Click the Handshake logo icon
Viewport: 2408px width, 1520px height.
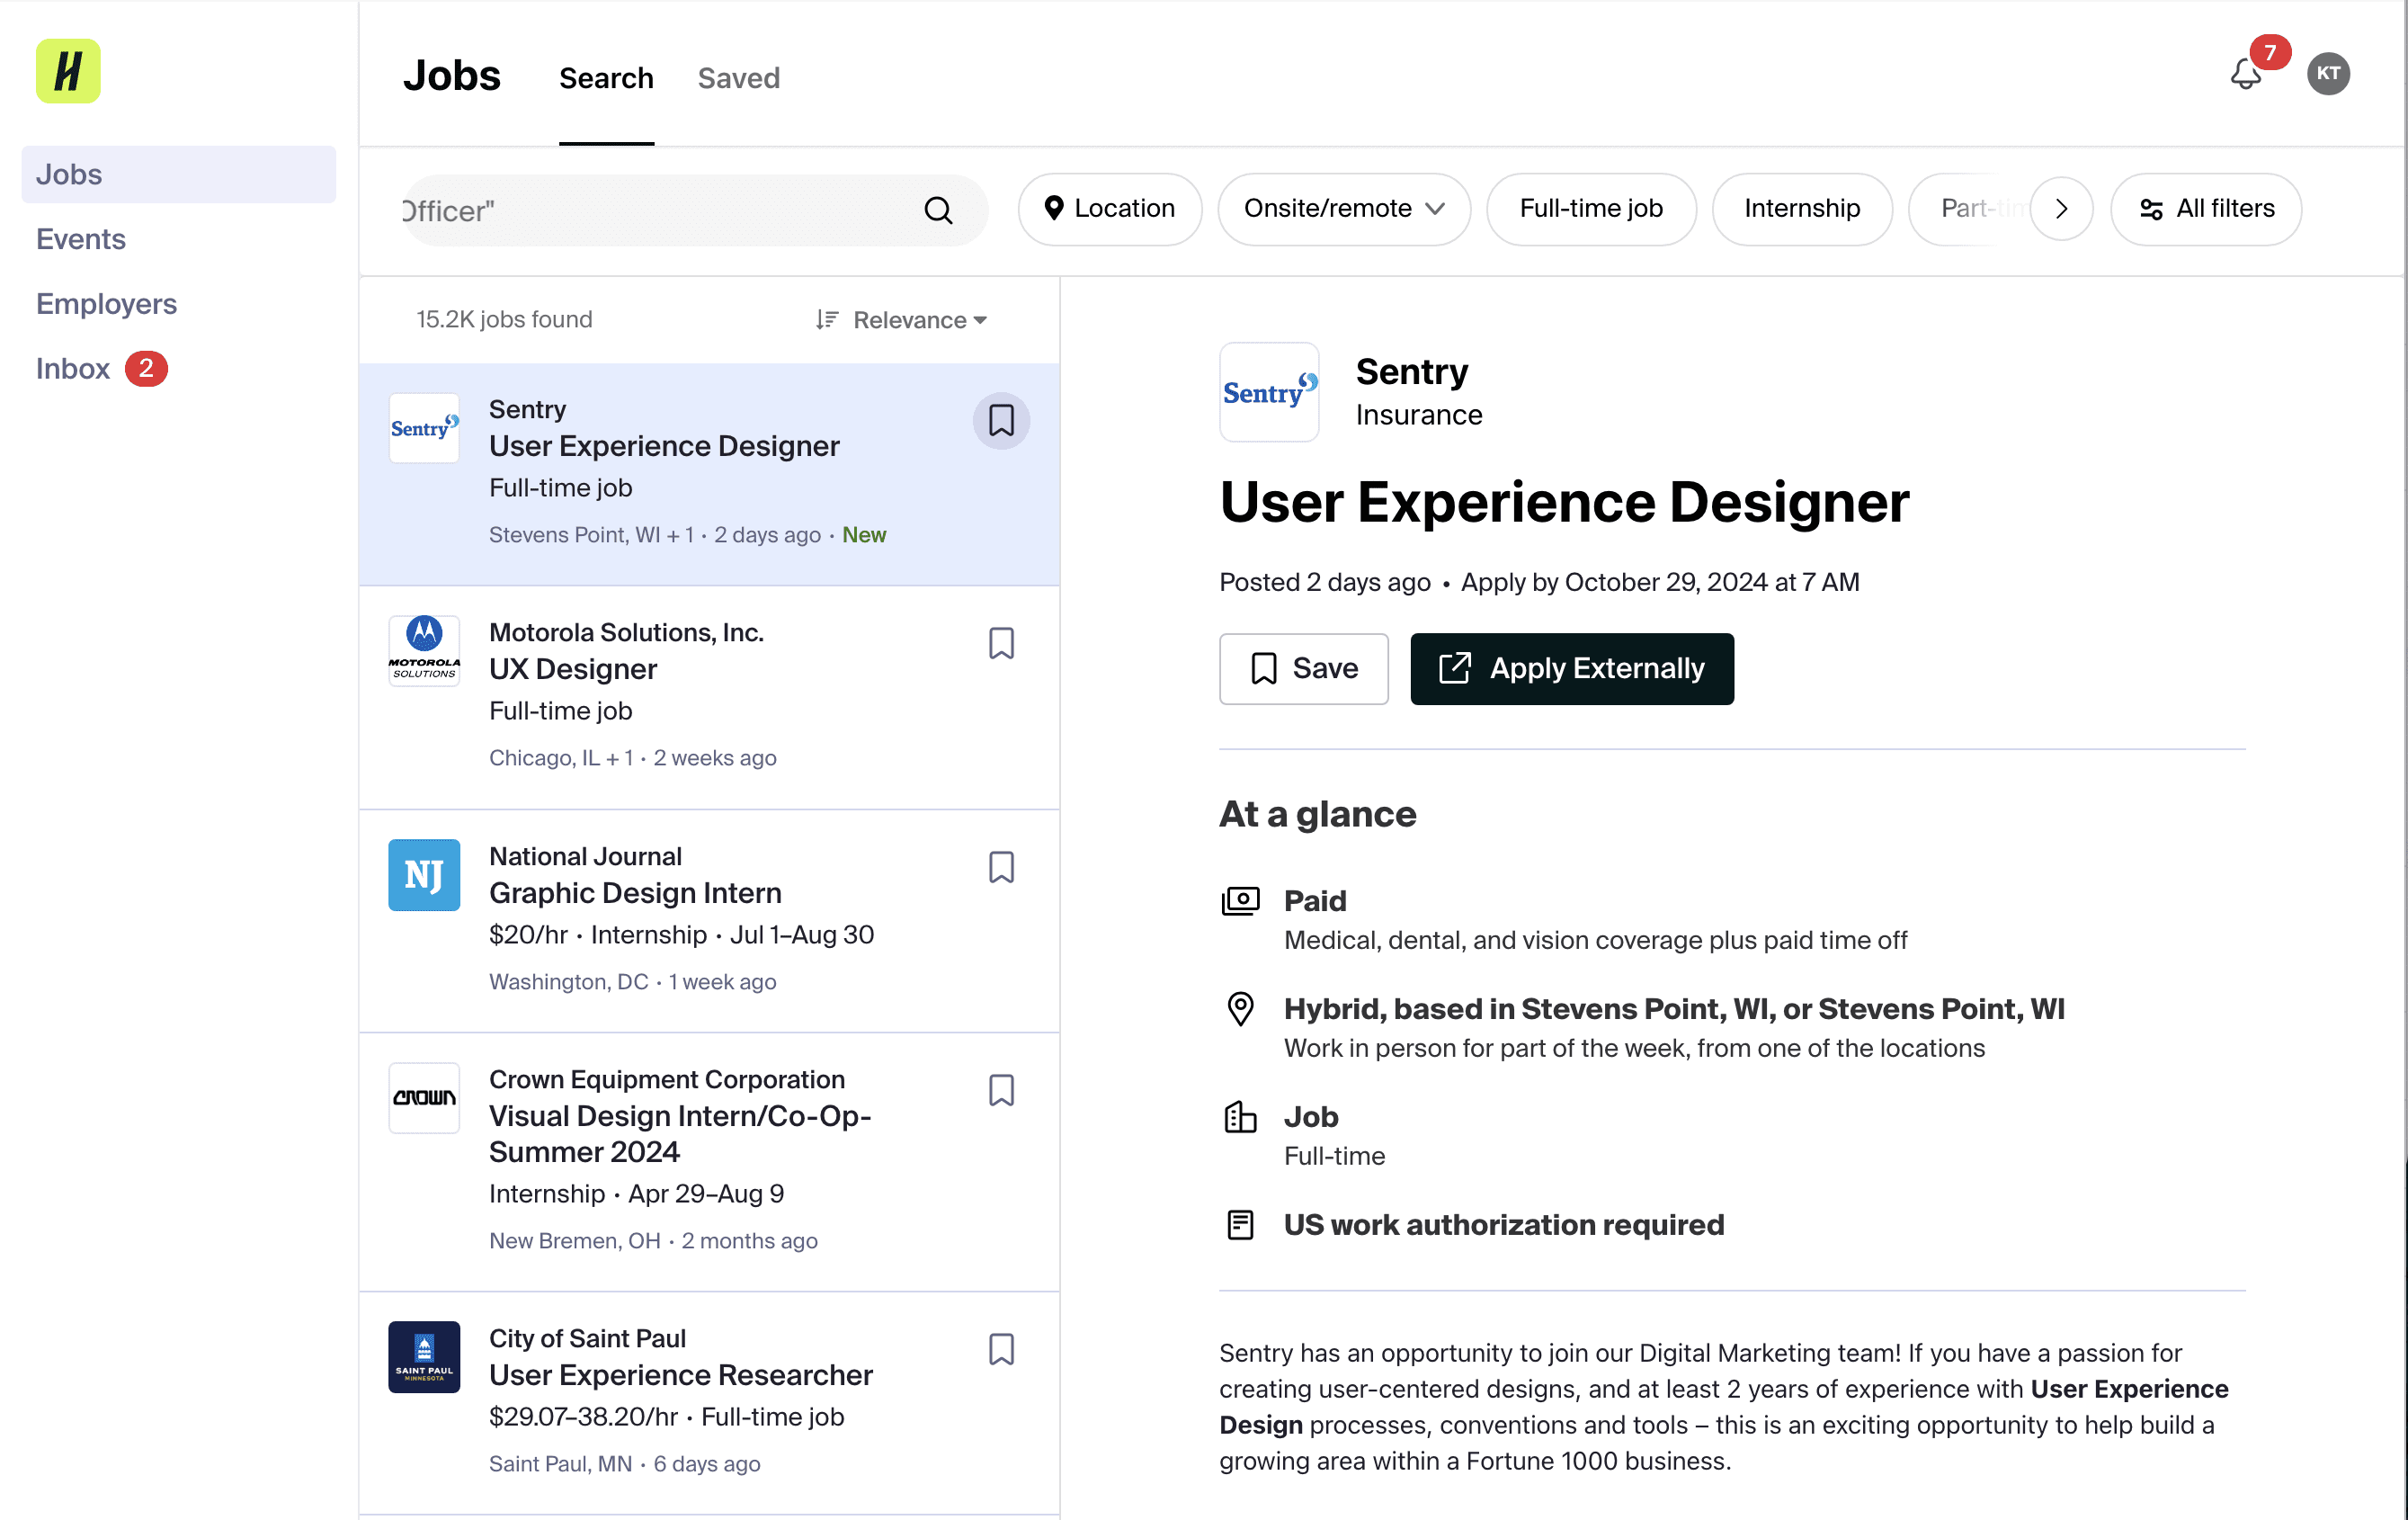coord(68,71)
